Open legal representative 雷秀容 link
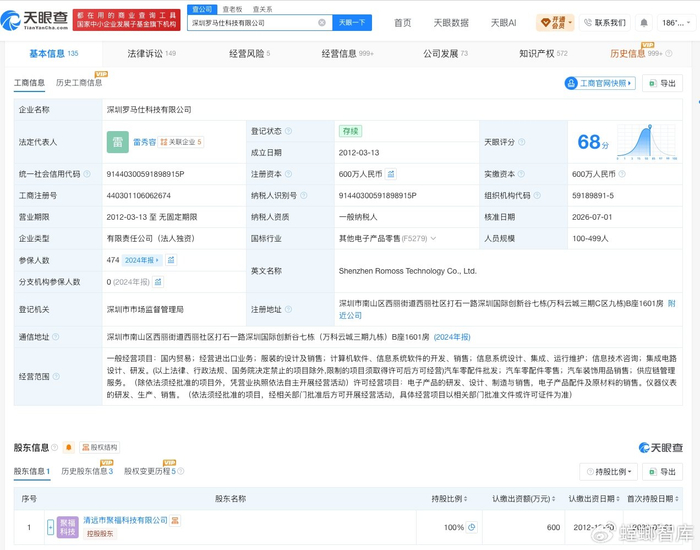Screen dimensions: 700x550 tap(144, 142)
